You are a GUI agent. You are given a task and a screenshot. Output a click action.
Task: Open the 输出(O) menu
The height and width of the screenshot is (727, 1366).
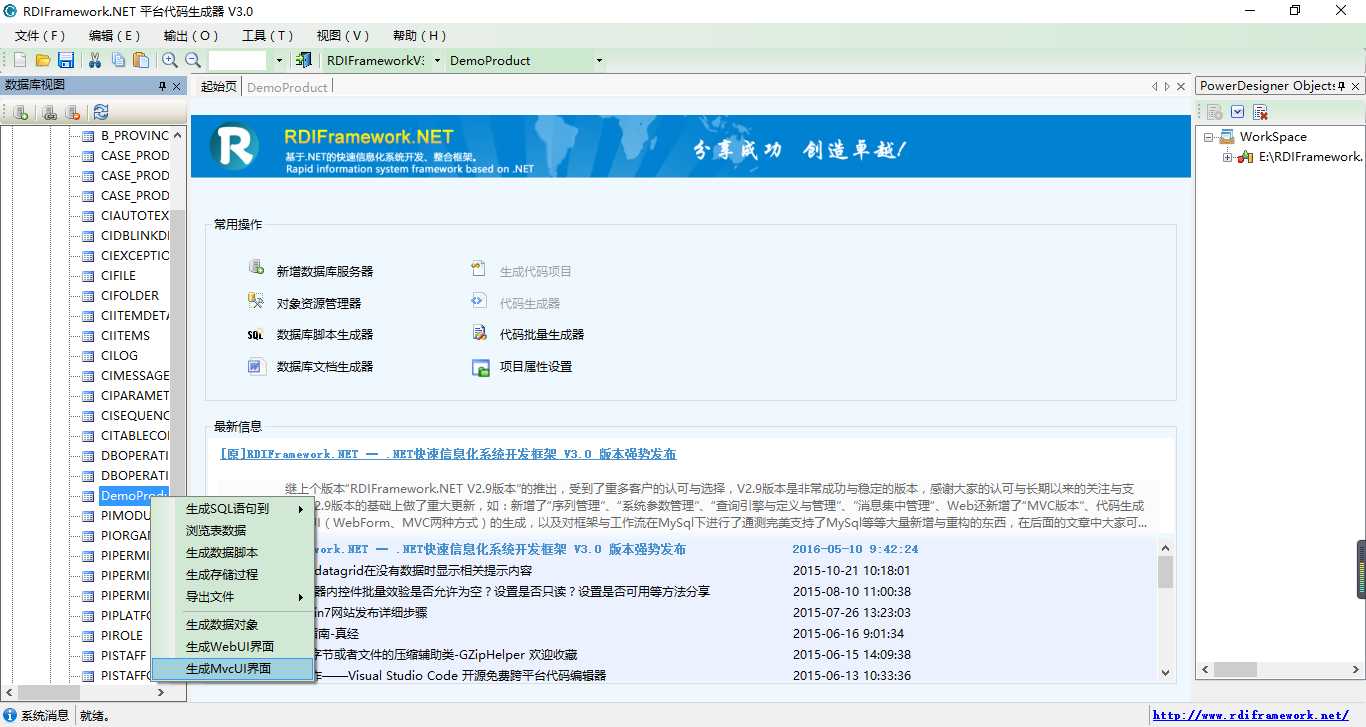click(190, 36)
